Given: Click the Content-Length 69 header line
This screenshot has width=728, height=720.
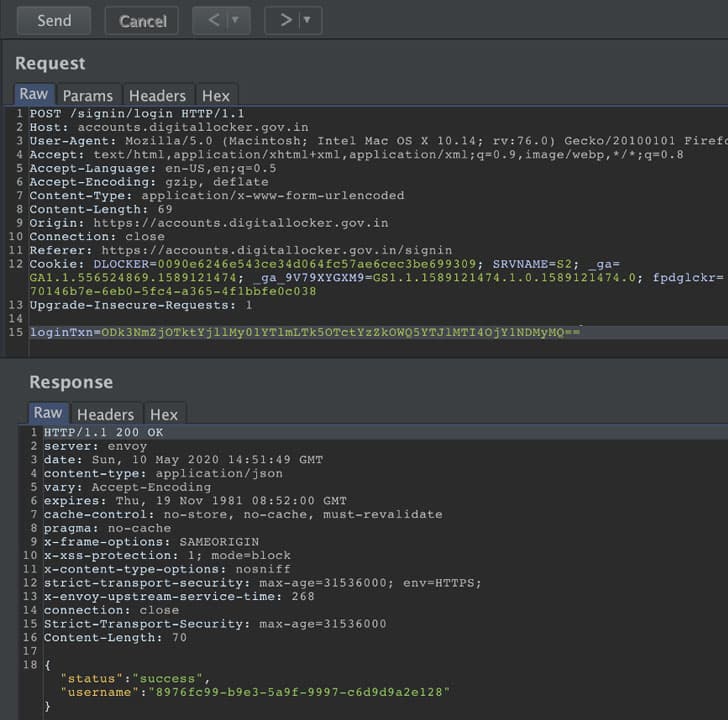Looking at the screenshot, I should (x=101, y=209).
